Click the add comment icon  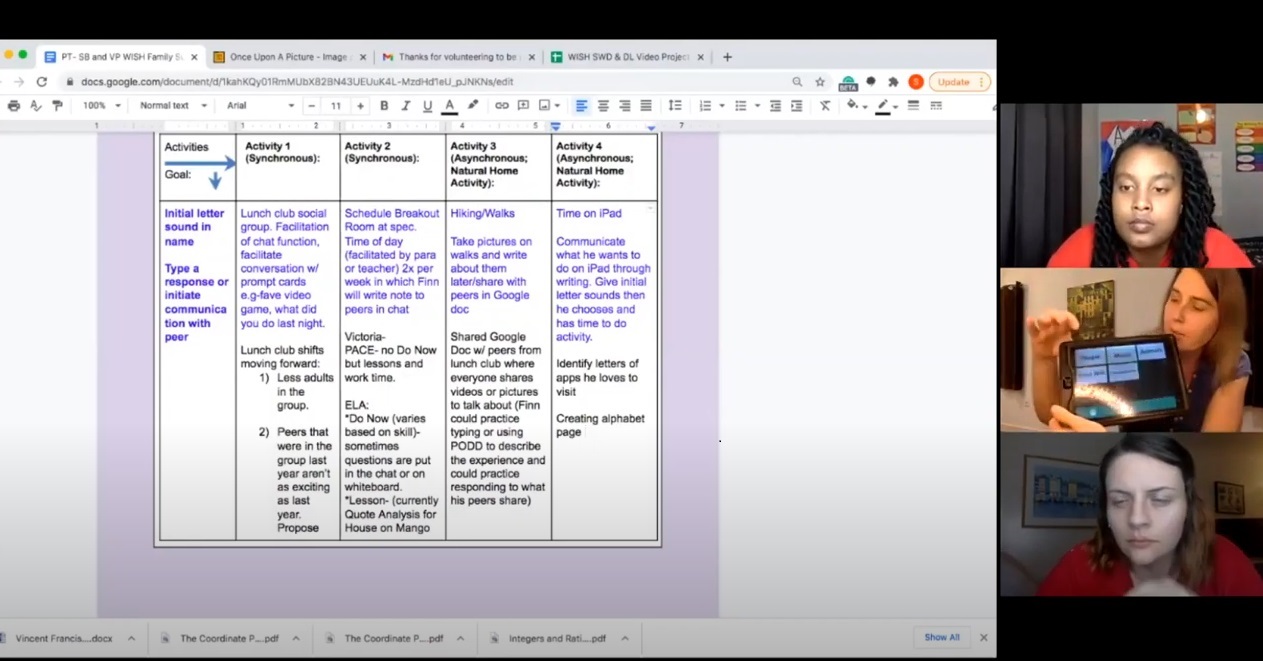point(523,106)
